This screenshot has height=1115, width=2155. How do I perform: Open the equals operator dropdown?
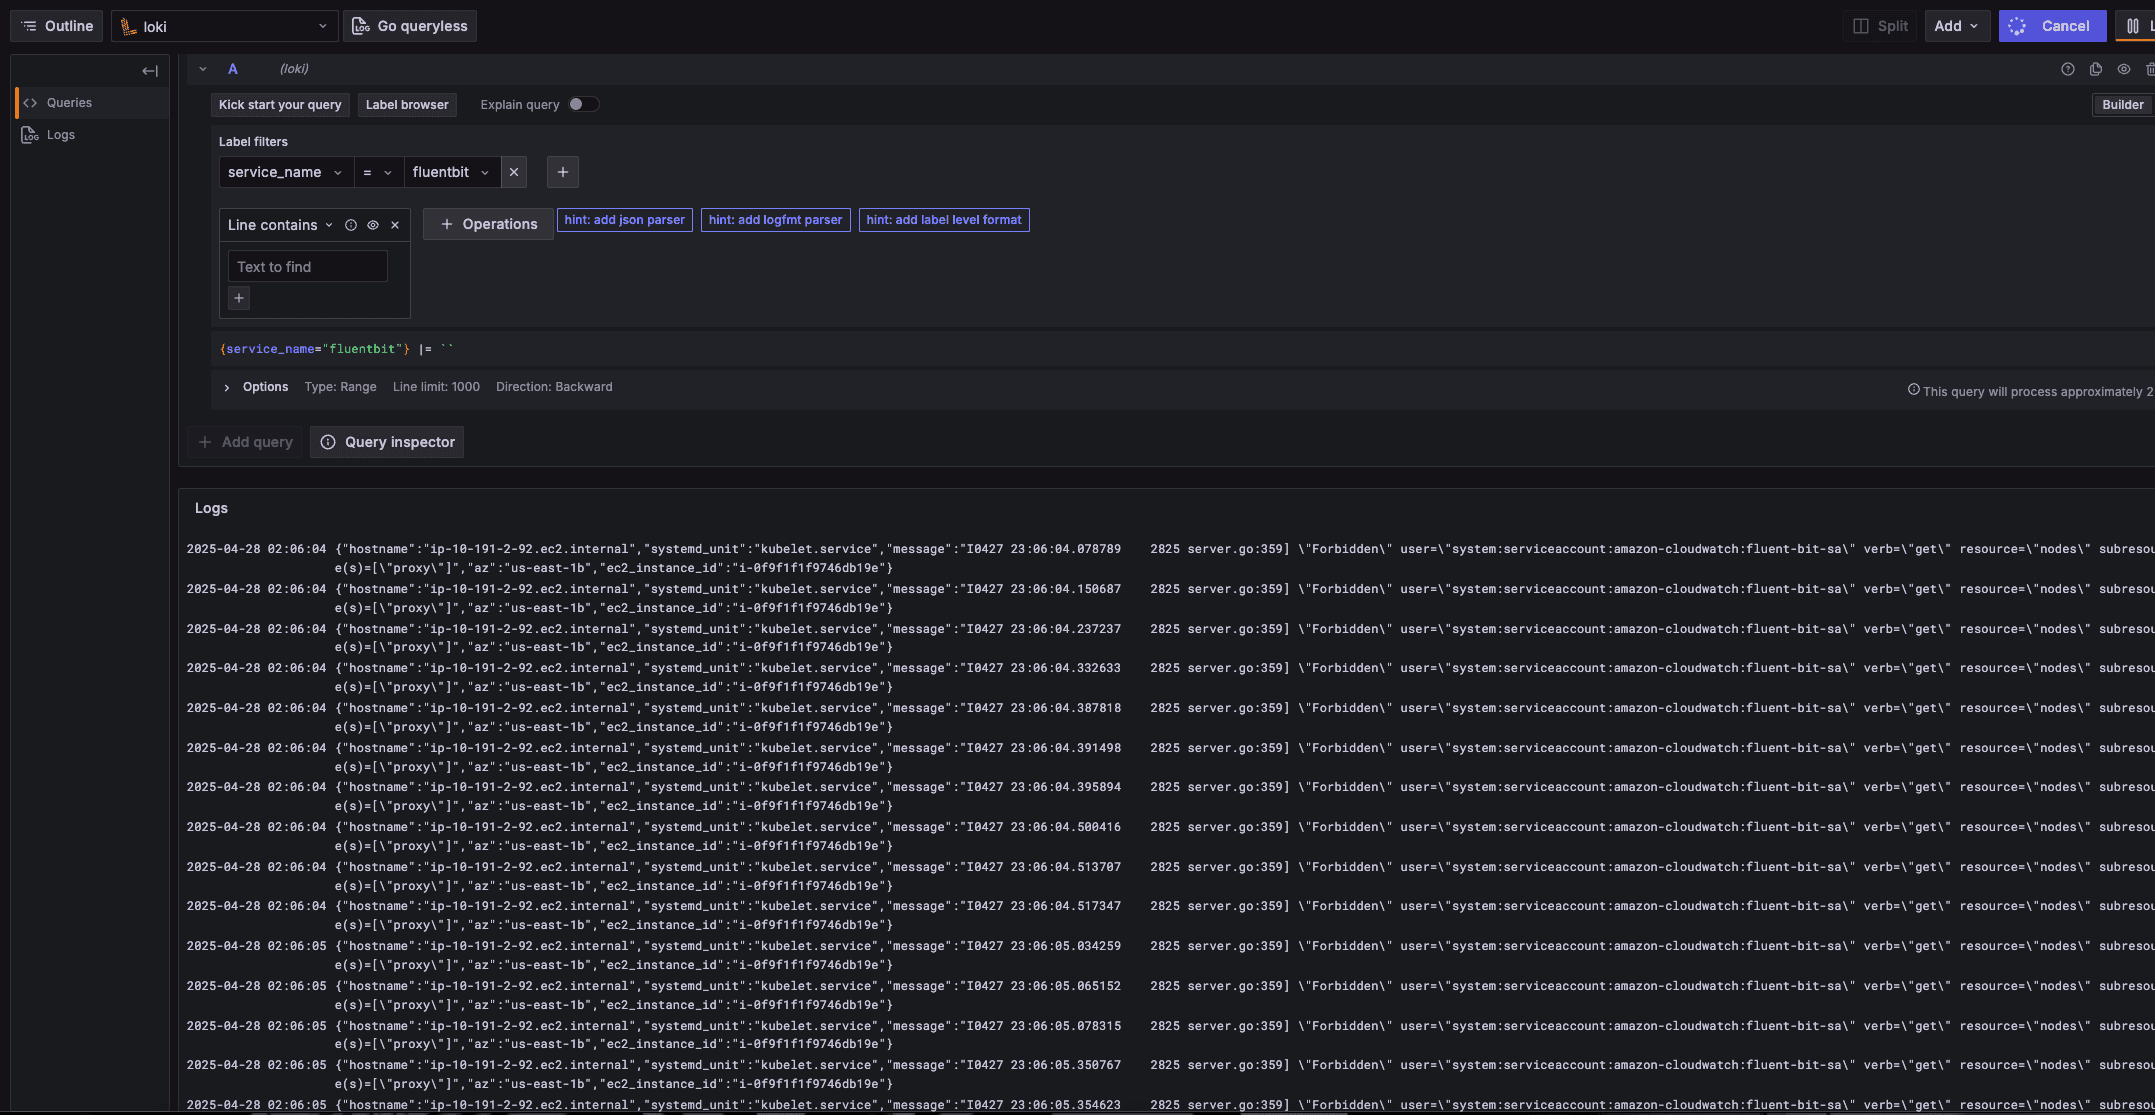(378, 172)
